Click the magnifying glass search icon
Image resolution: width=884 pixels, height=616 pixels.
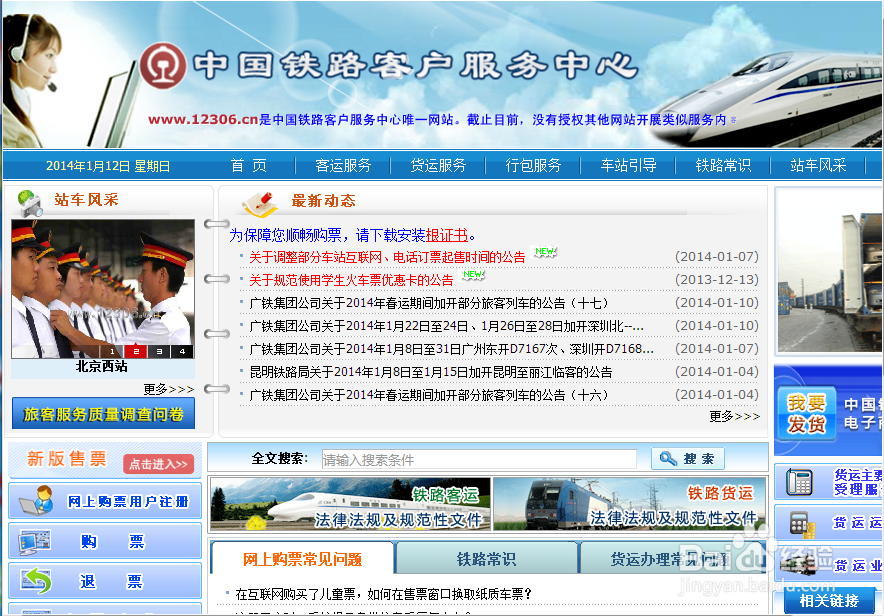667,458
